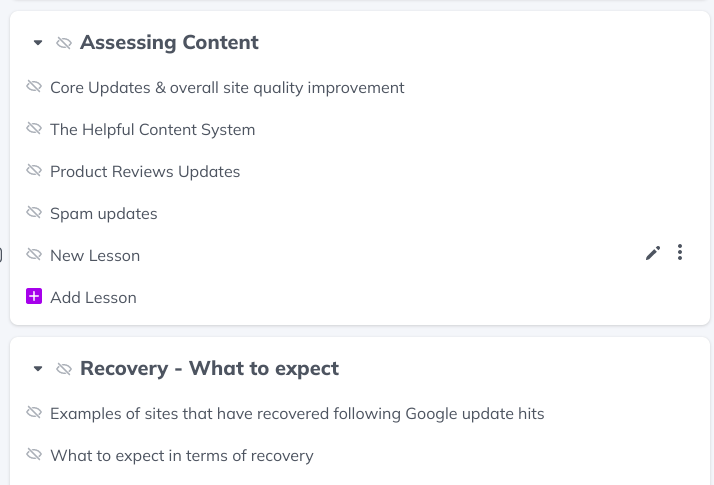Toggle visibility of Recovery - What to expect section
714x485 pixels.
(64, 369)
